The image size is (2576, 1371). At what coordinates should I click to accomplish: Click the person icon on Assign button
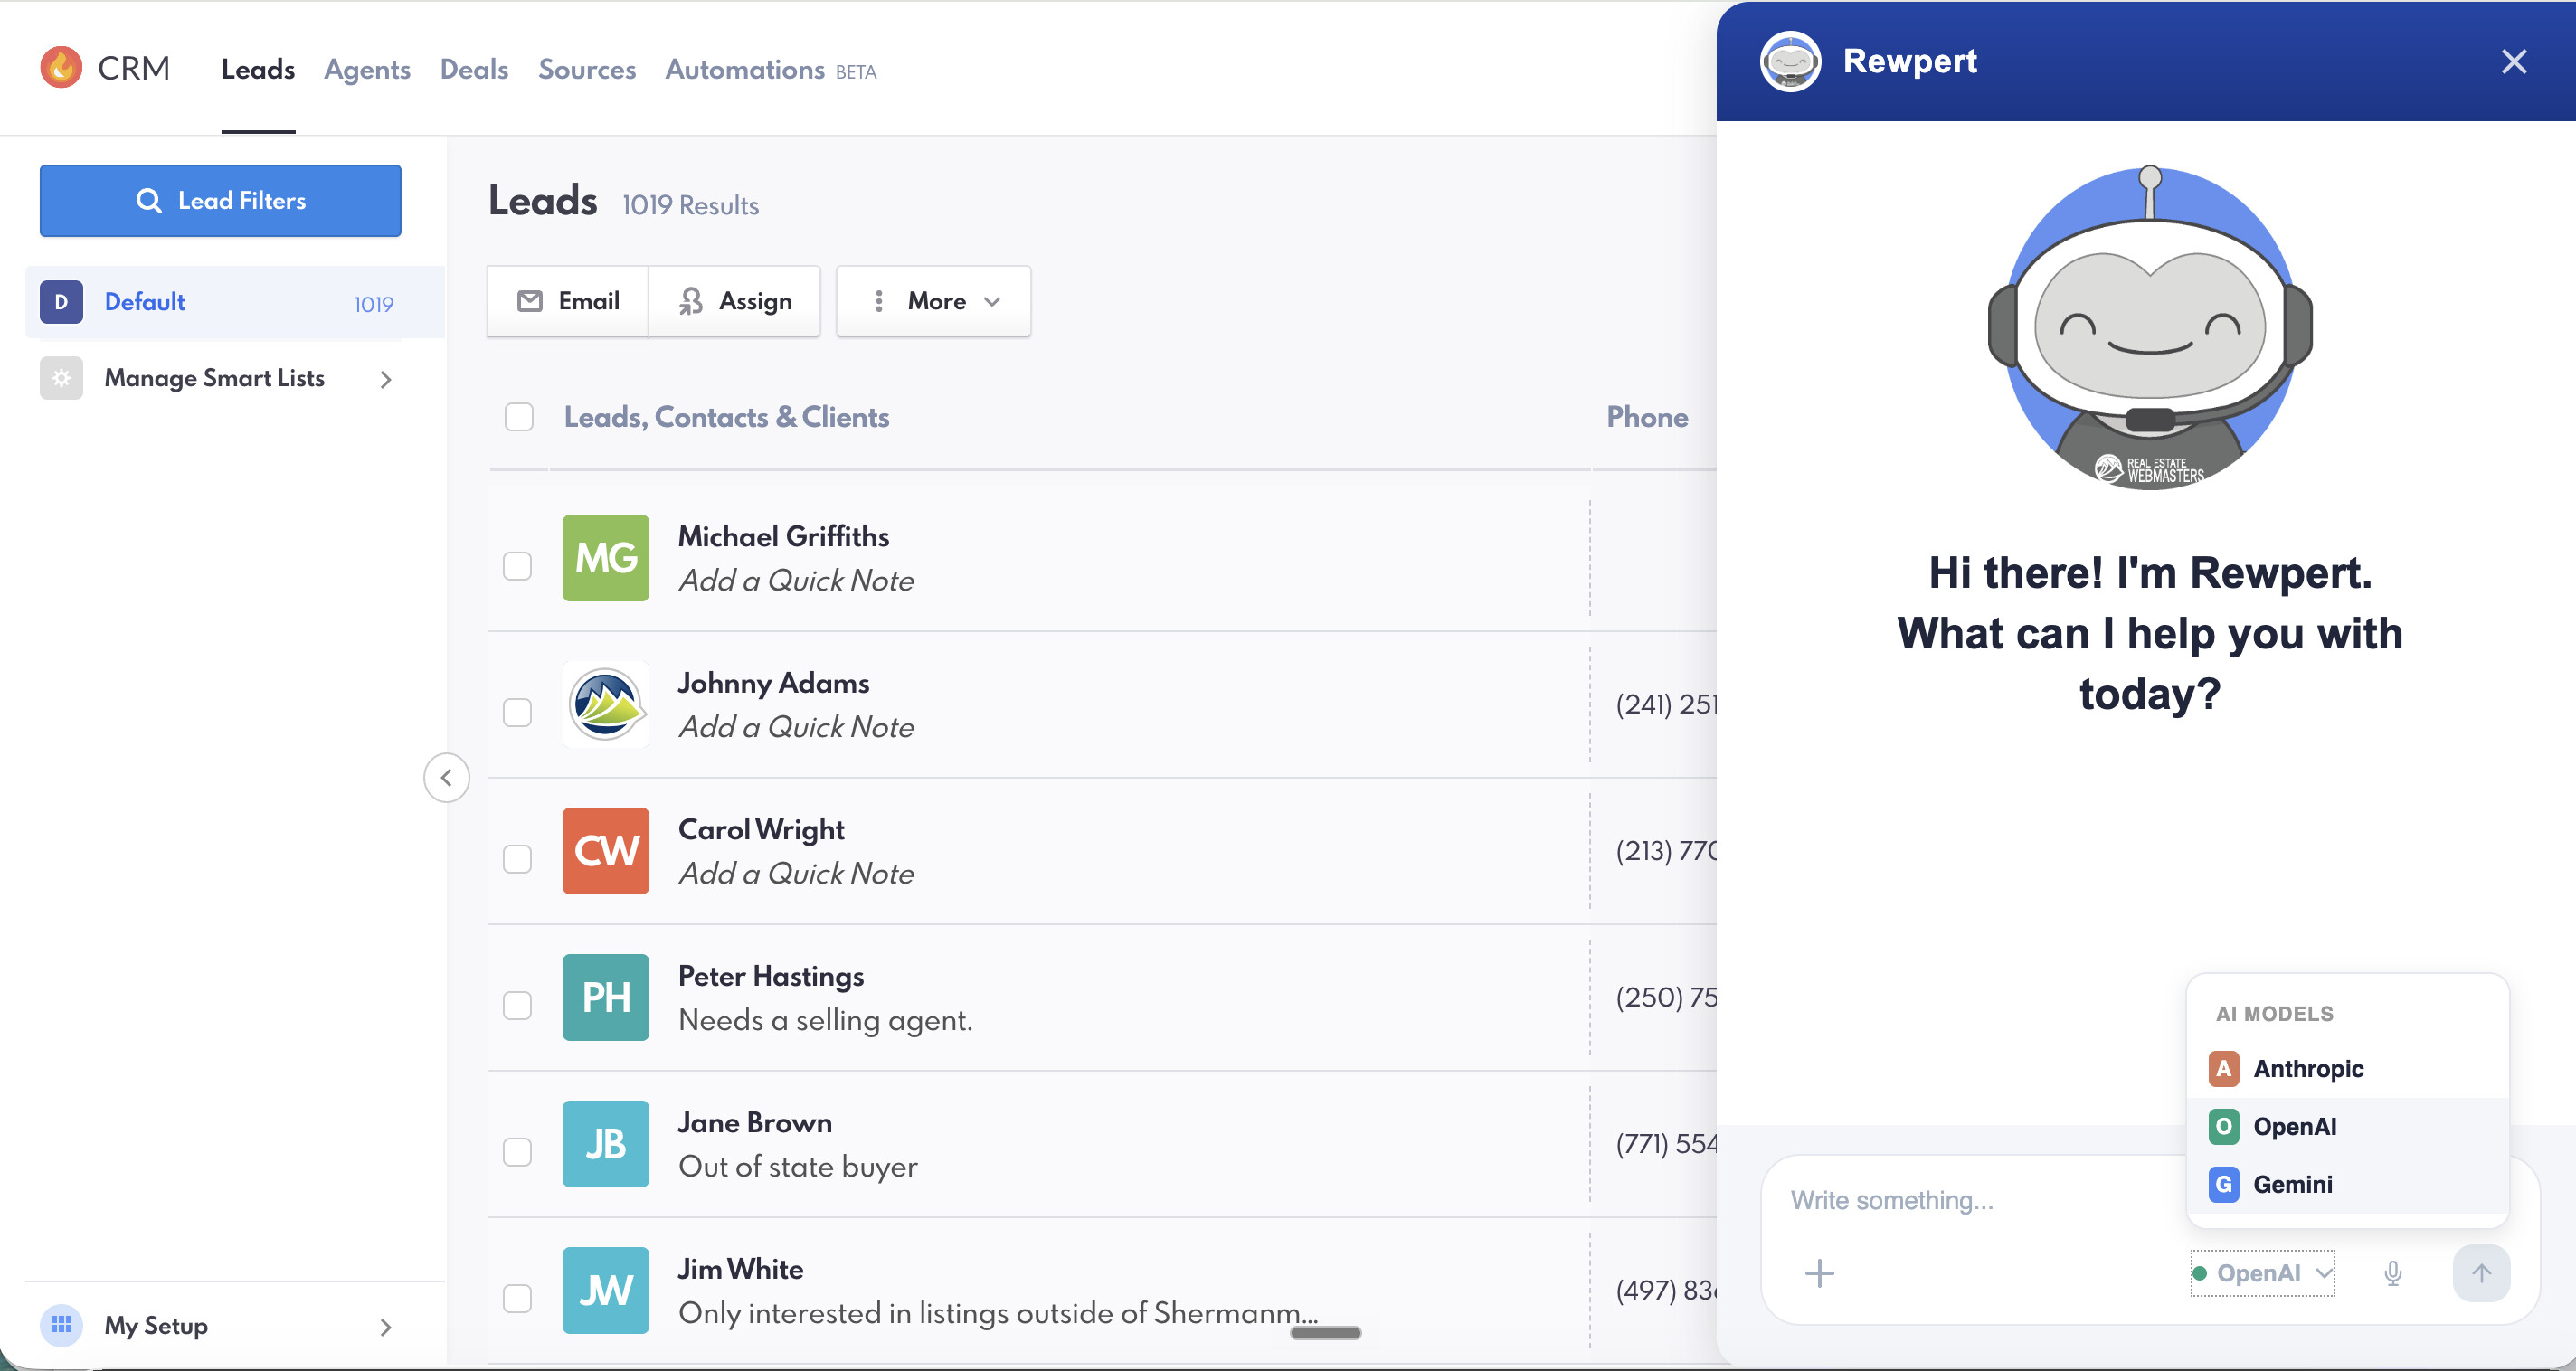coord(690,301)
